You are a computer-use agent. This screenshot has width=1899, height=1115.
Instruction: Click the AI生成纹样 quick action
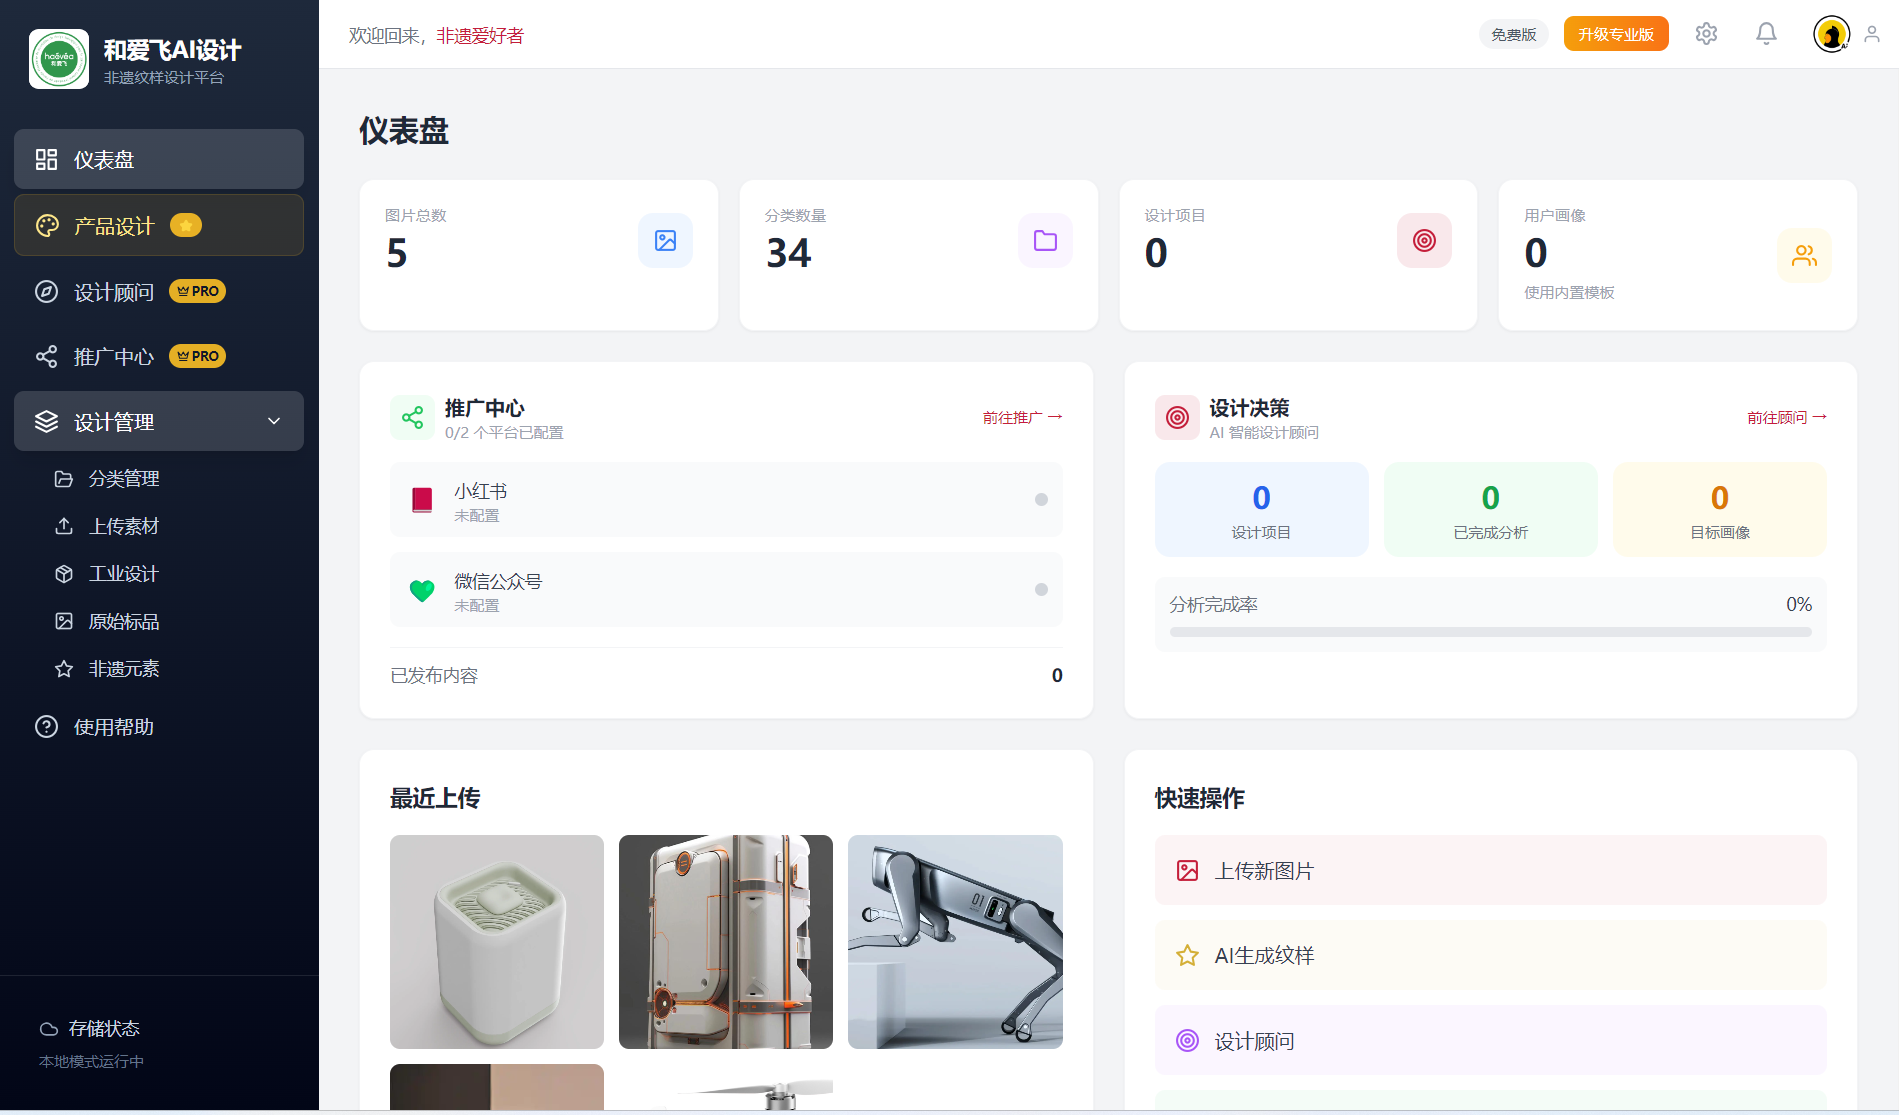[x=1490, y=955]
